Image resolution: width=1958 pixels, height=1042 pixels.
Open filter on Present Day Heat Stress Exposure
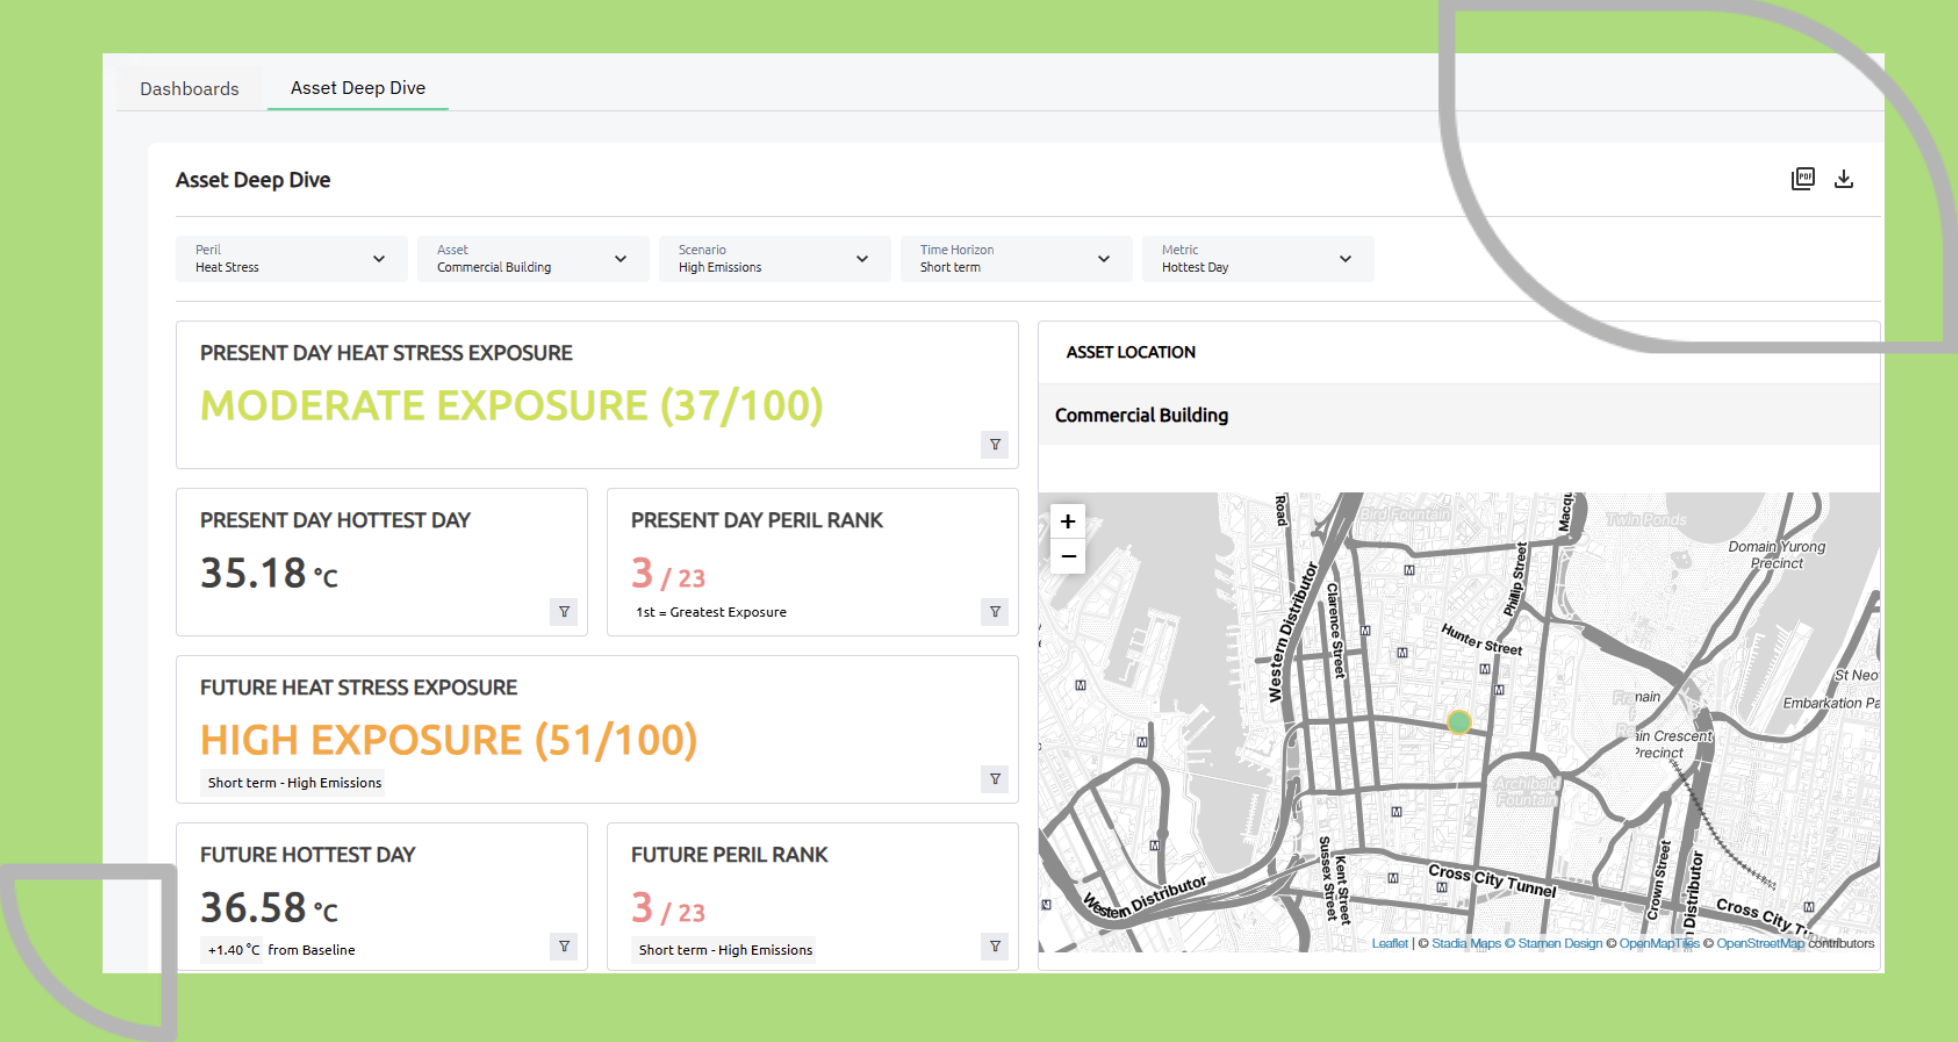point(994,445)
